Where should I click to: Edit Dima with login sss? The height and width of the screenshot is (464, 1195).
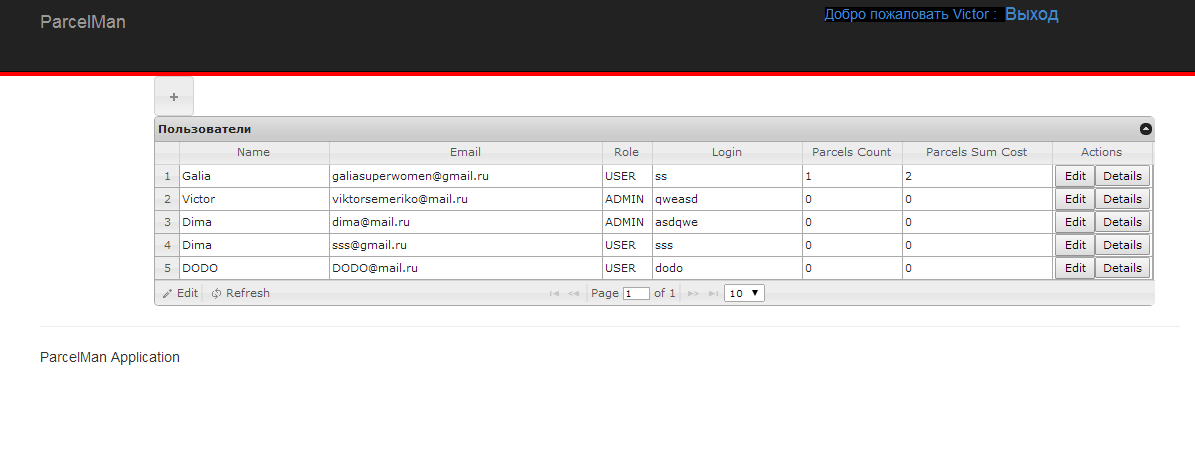pos(1075,245)
